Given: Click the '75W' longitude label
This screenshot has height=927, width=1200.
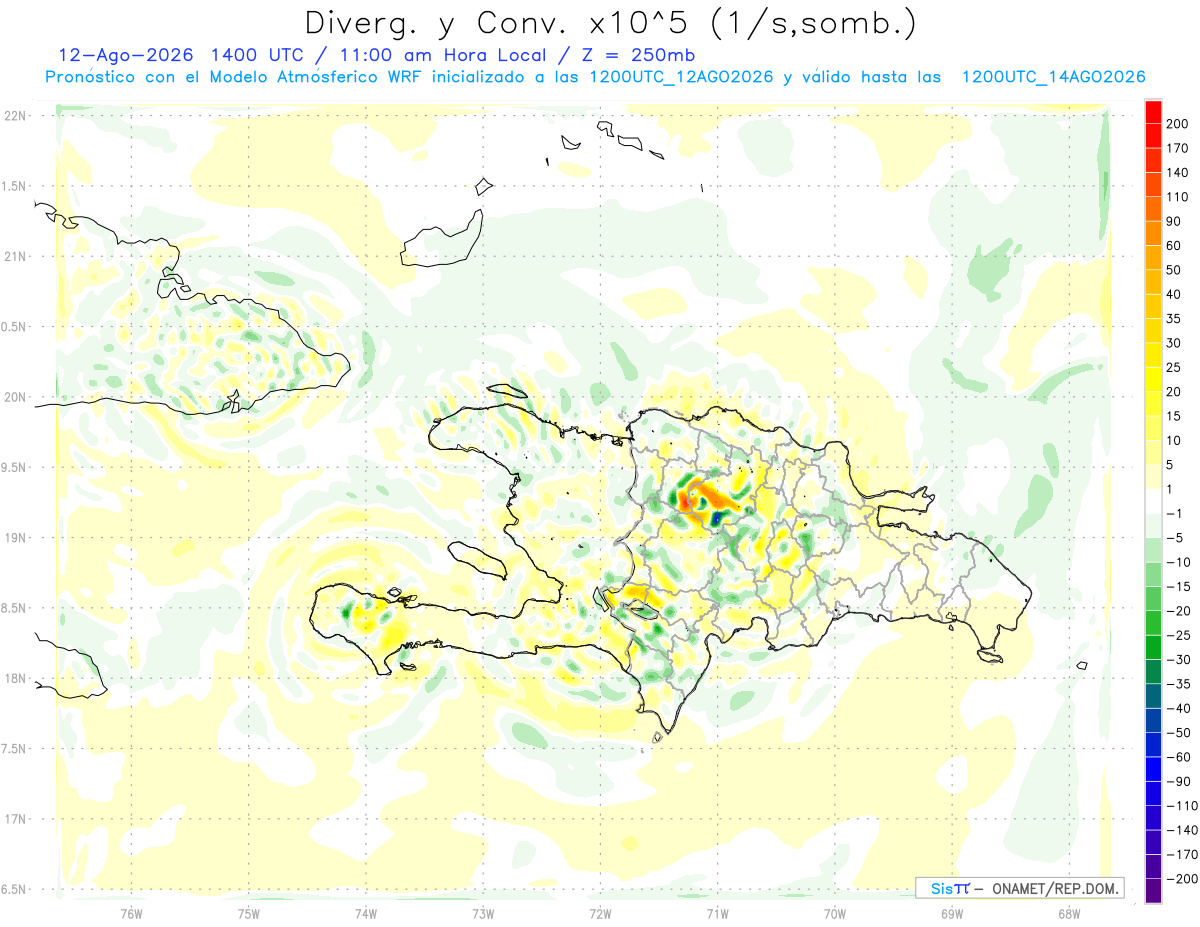Looking at the screenshot, I should [248, 913].
